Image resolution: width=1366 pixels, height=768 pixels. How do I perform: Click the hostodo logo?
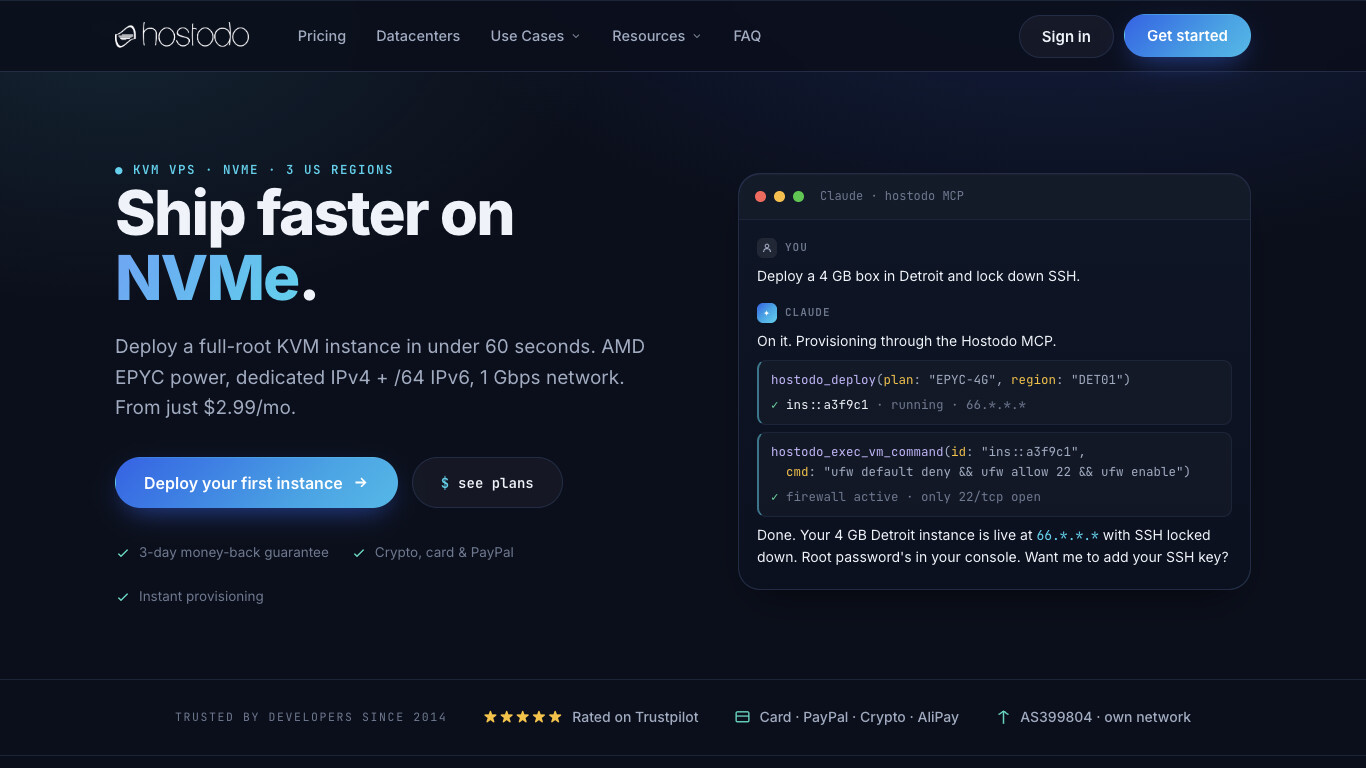[182, 36]
